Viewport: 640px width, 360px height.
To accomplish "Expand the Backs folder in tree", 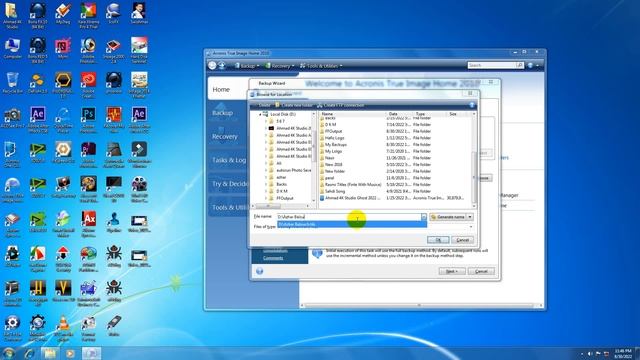I will [x=266, y=184].
